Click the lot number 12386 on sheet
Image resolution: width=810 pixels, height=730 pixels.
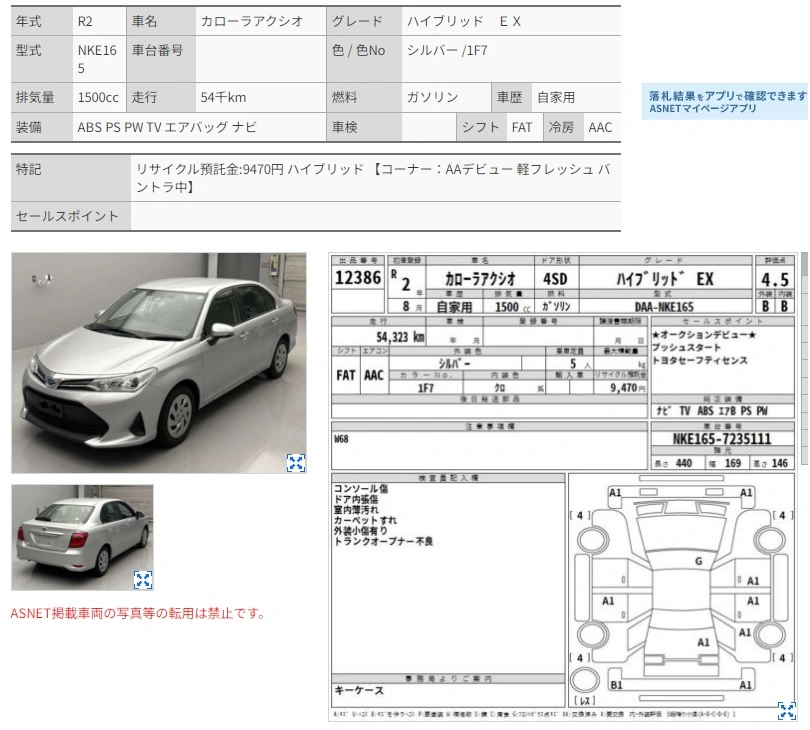tap(358, 278)
